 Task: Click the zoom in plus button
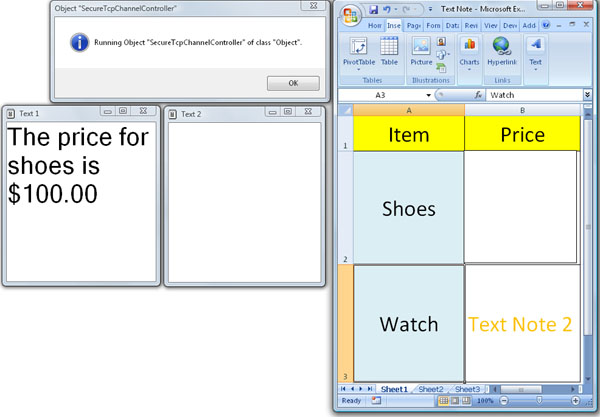(574, 401)
